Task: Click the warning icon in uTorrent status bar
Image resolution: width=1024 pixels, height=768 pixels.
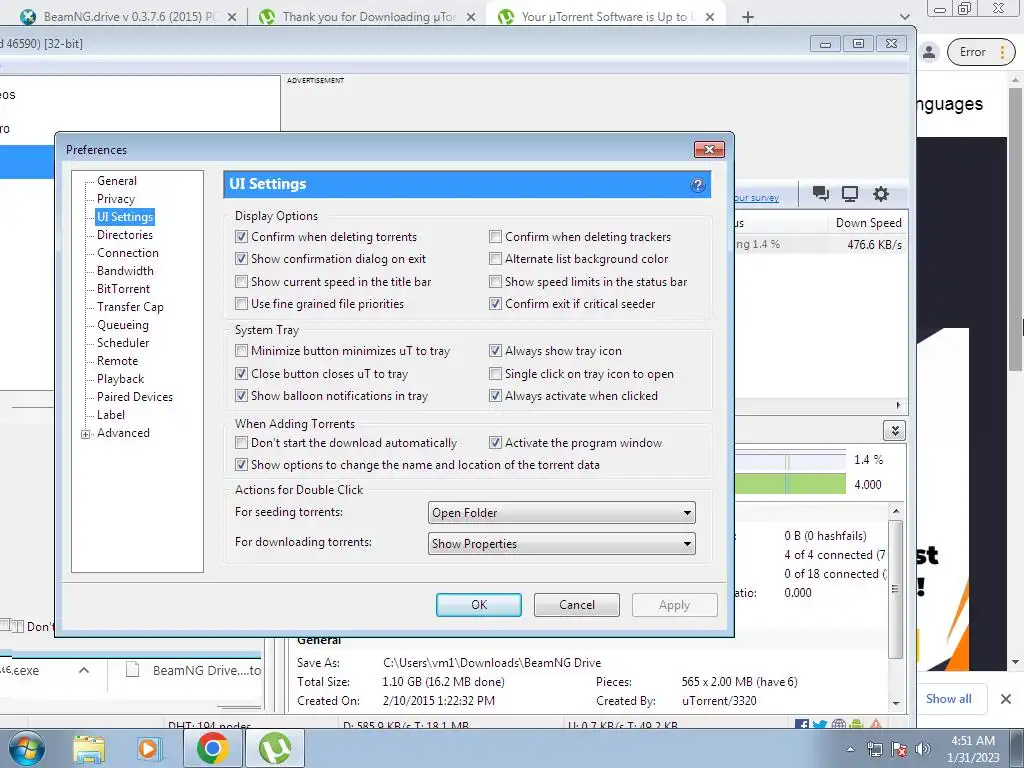Action: click(876, 724)
